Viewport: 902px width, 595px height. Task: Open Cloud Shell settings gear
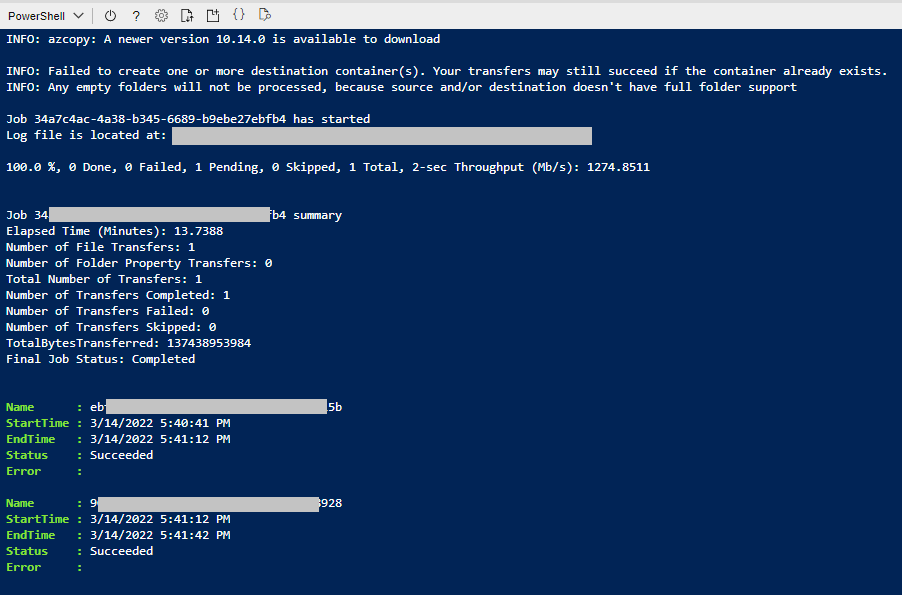[161, 15]
